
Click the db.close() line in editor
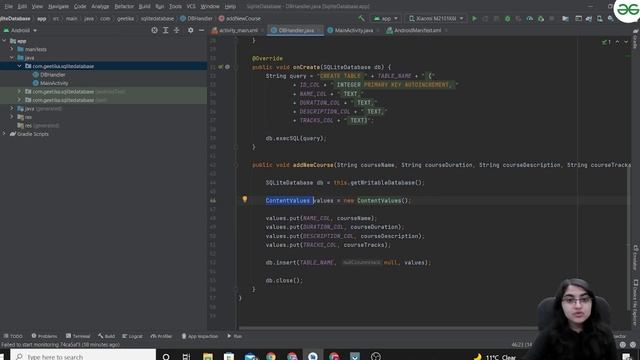pyautogui.click(x=284, y=280)
